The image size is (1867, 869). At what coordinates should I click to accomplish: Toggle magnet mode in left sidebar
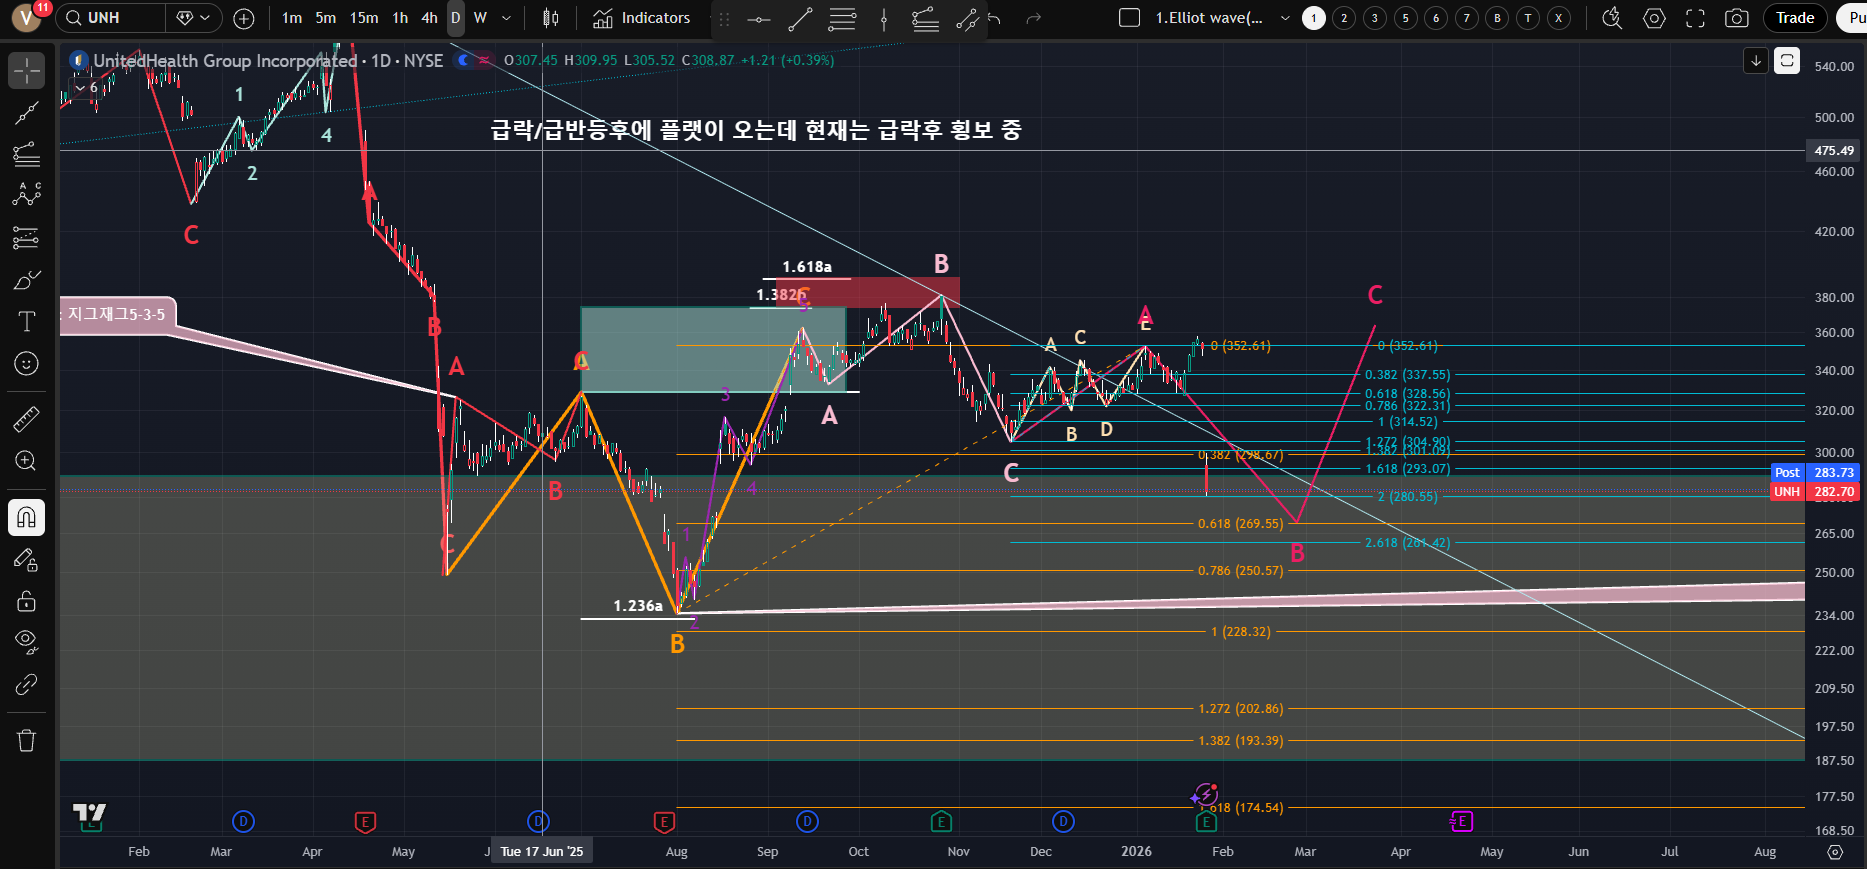tap(27, 517)
